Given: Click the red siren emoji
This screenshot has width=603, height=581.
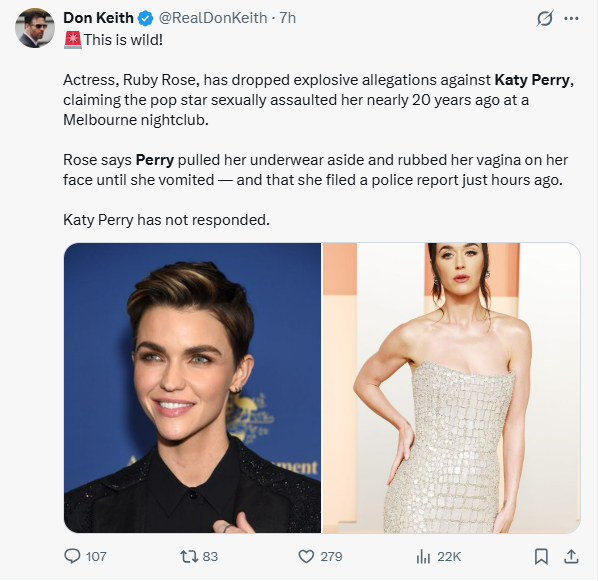Looking at the screenshot, I should click(x=72, y=40).
